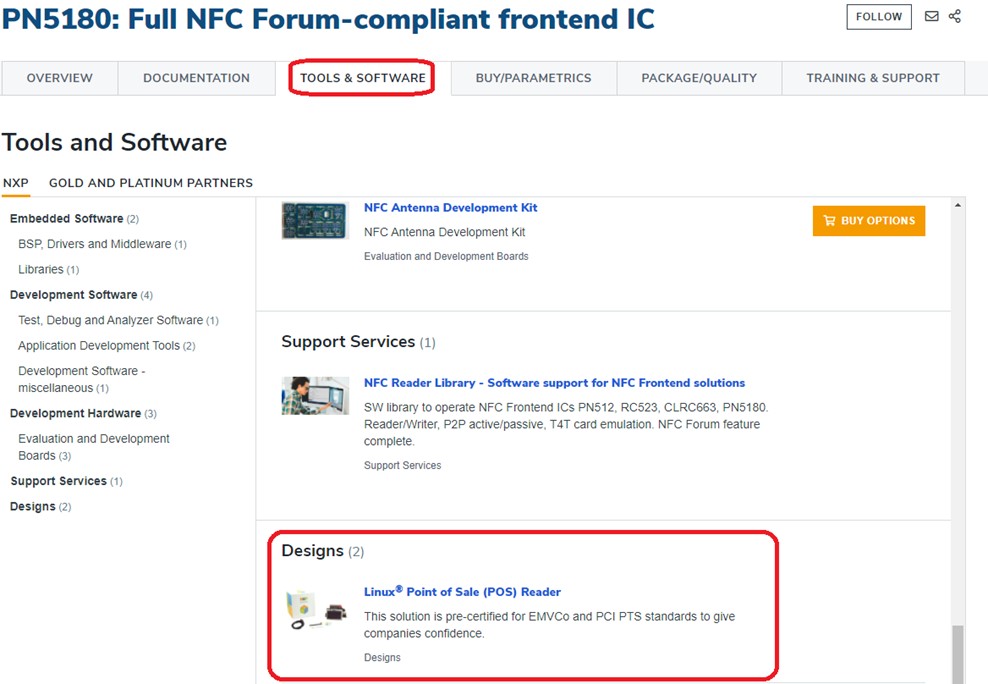Open Linux Point of Sale Reader link

pyautogui.click(x=462, y=592)
